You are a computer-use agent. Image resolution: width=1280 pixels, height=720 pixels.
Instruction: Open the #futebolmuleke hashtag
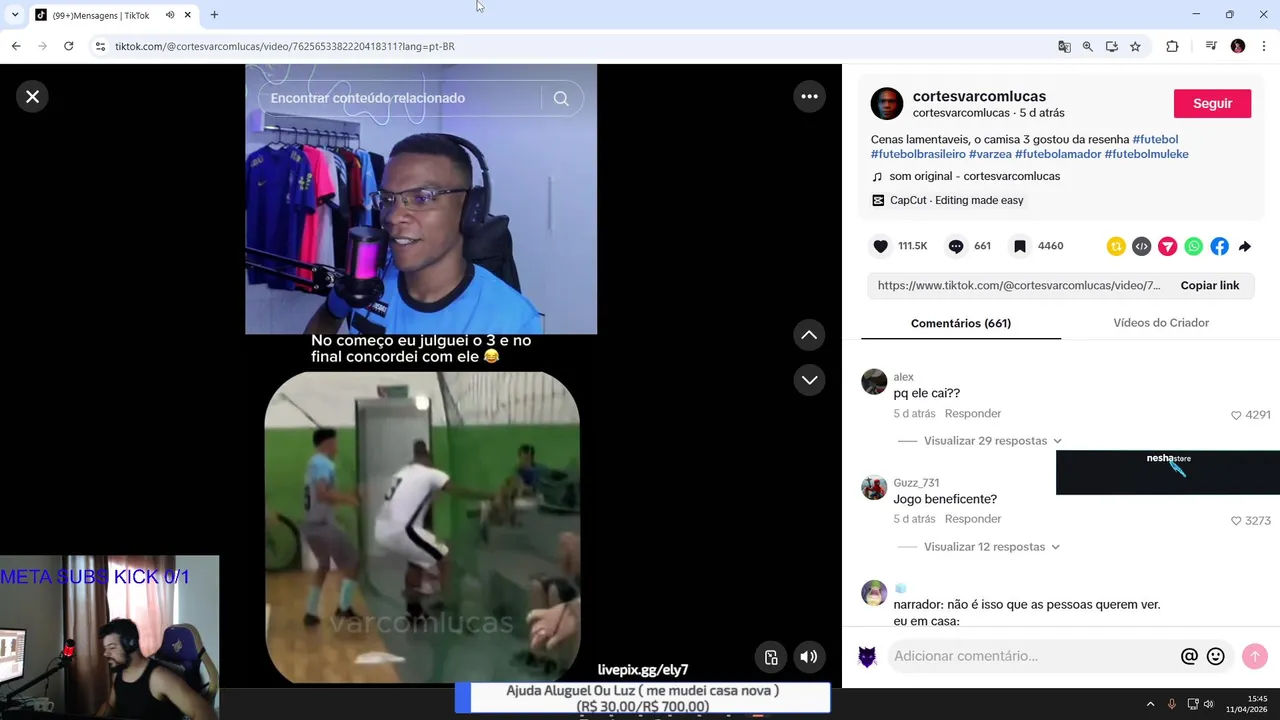tap(1146, 154)
